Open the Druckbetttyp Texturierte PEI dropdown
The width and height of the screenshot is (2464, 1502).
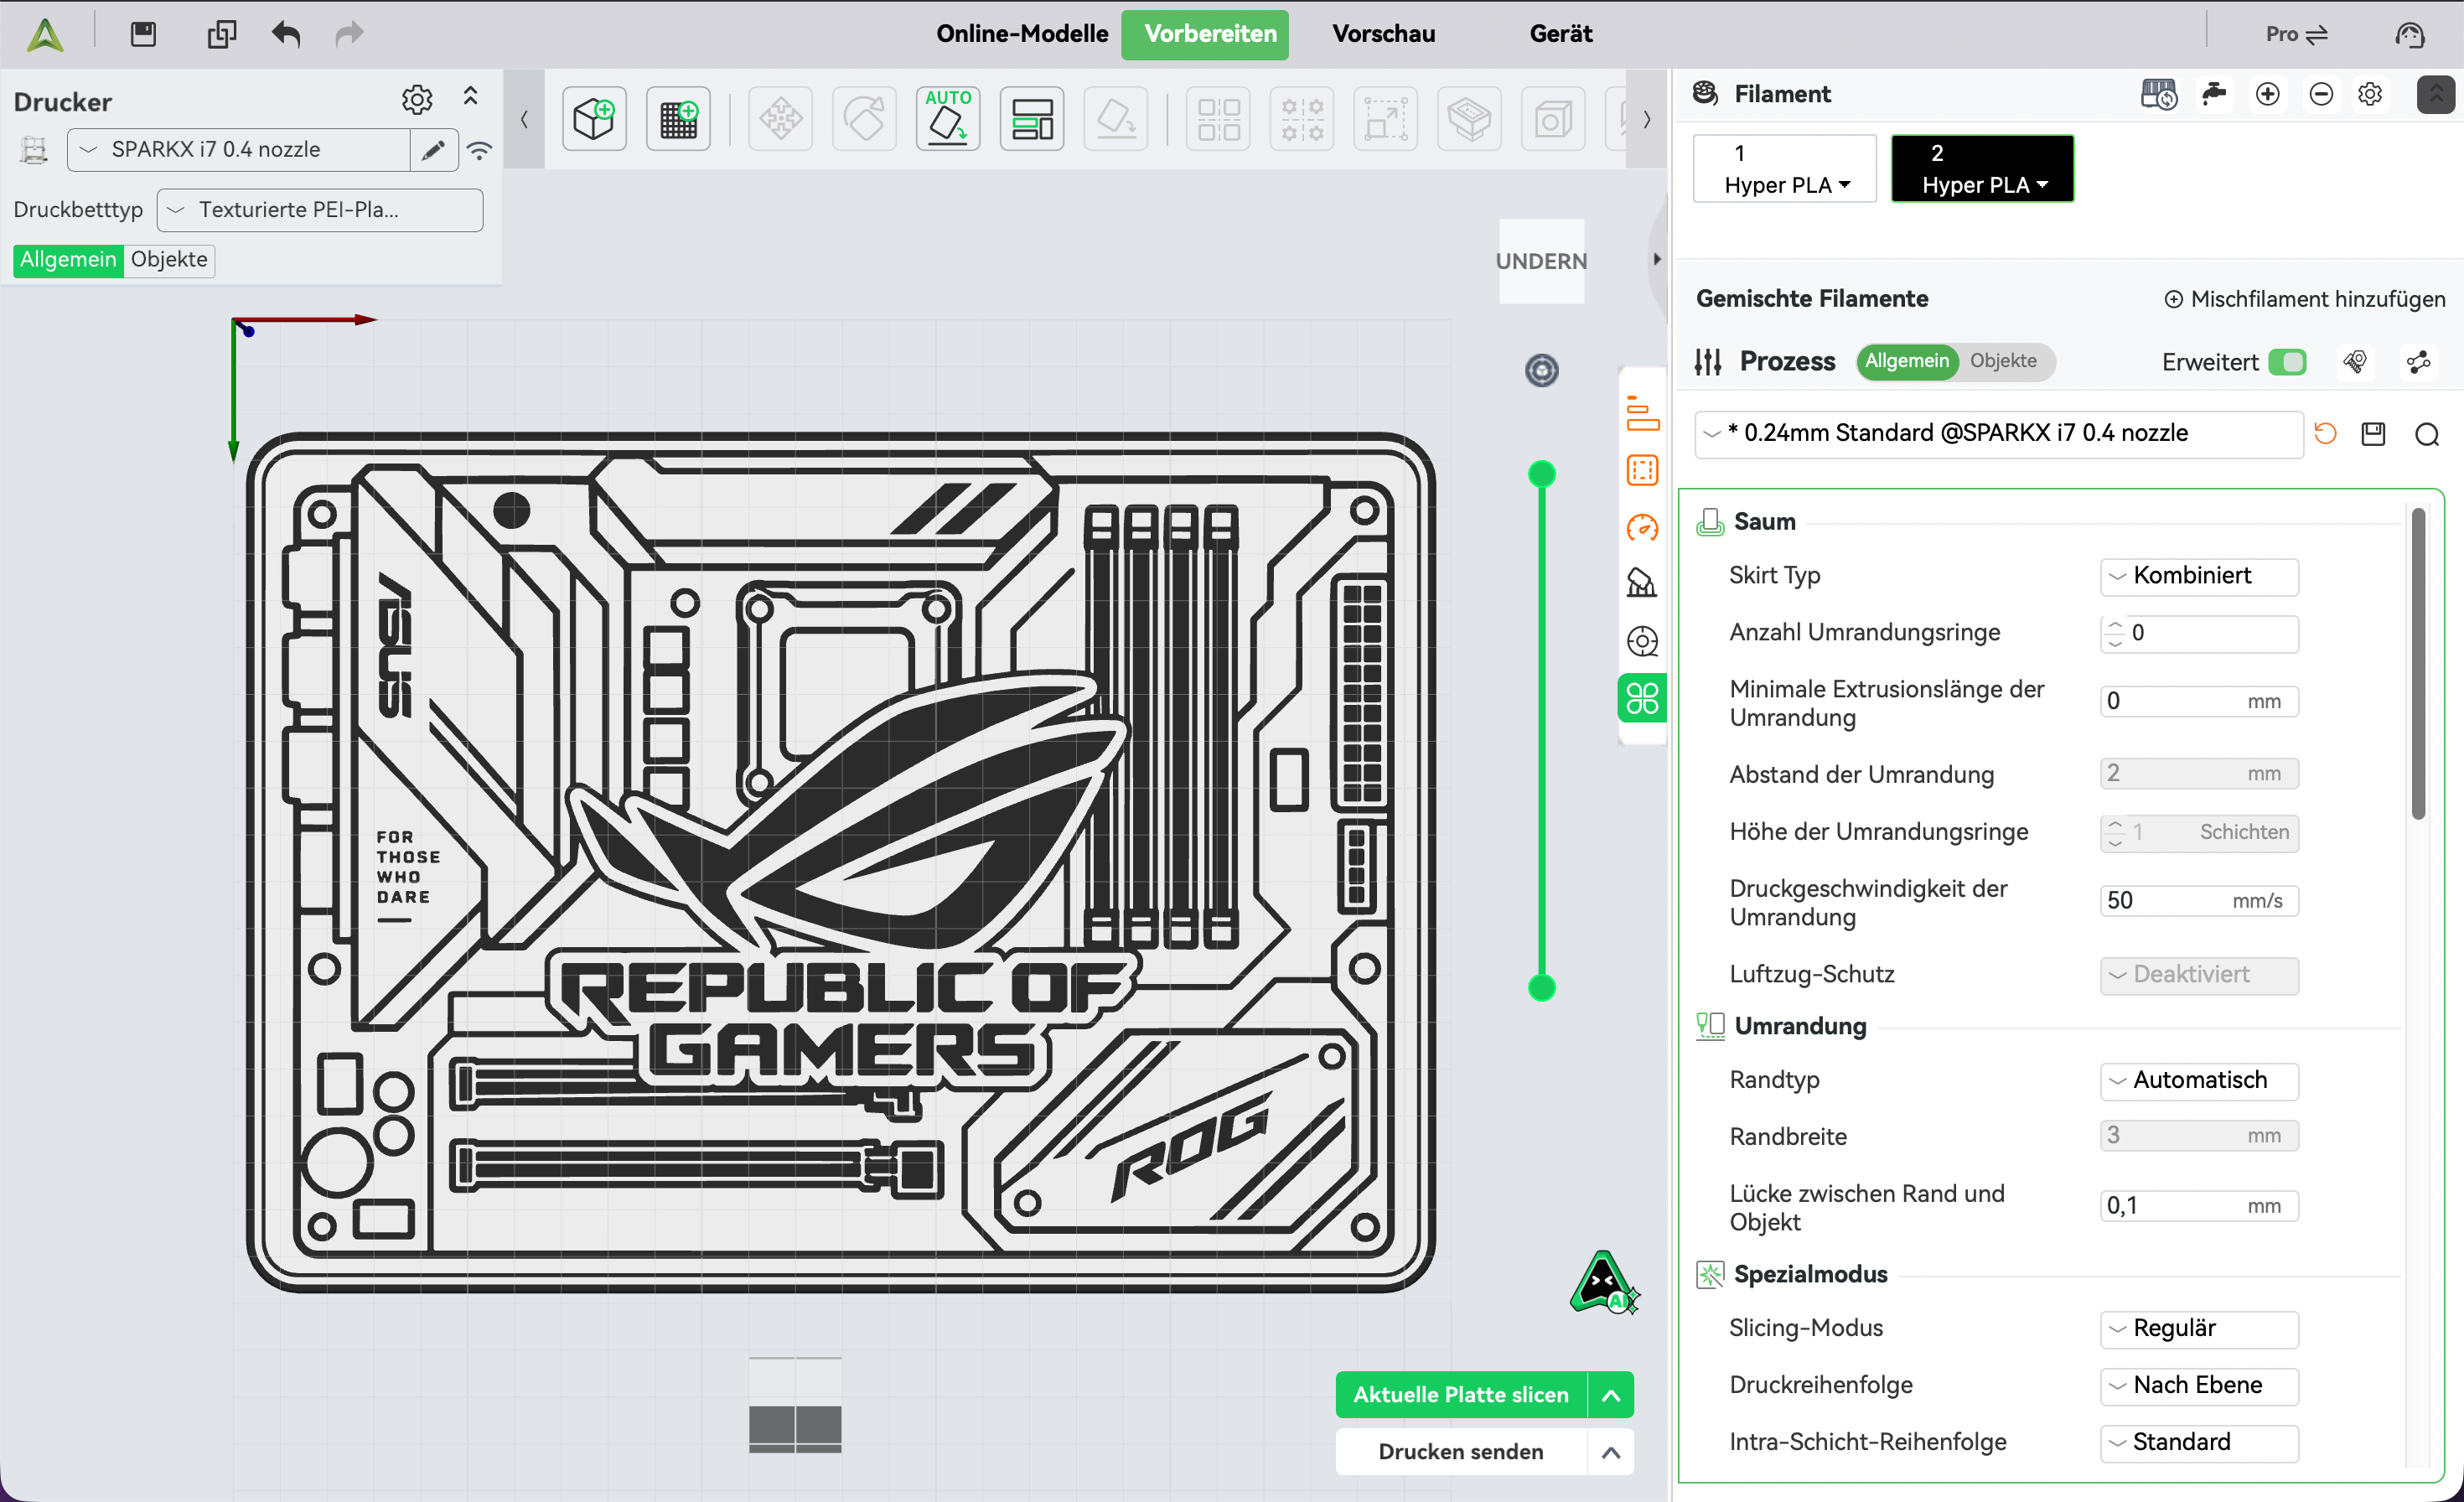[320, 210]
